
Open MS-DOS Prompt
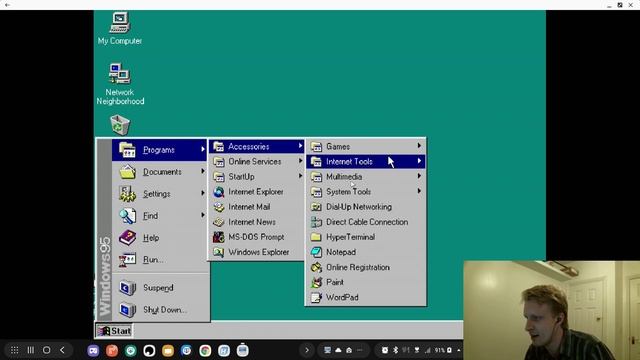tap(256, 237)
